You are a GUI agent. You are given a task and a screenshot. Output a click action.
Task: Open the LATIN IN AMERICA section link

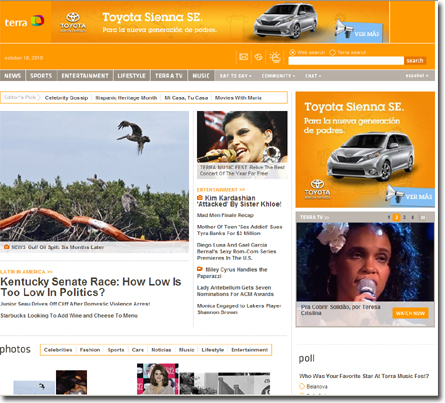26,272
